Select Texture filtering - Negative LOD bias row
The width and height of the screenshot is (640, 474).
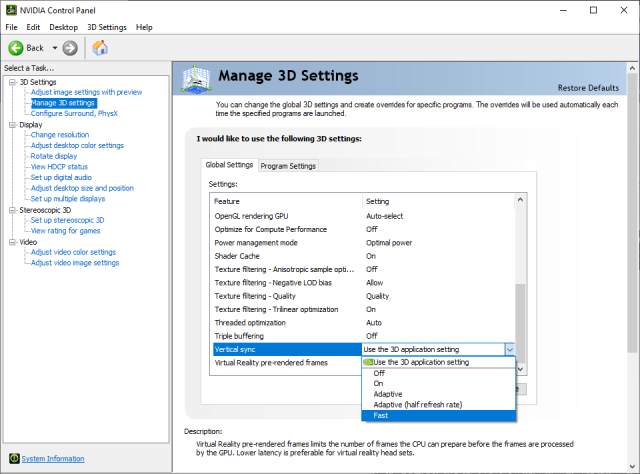tap(364, 283)
